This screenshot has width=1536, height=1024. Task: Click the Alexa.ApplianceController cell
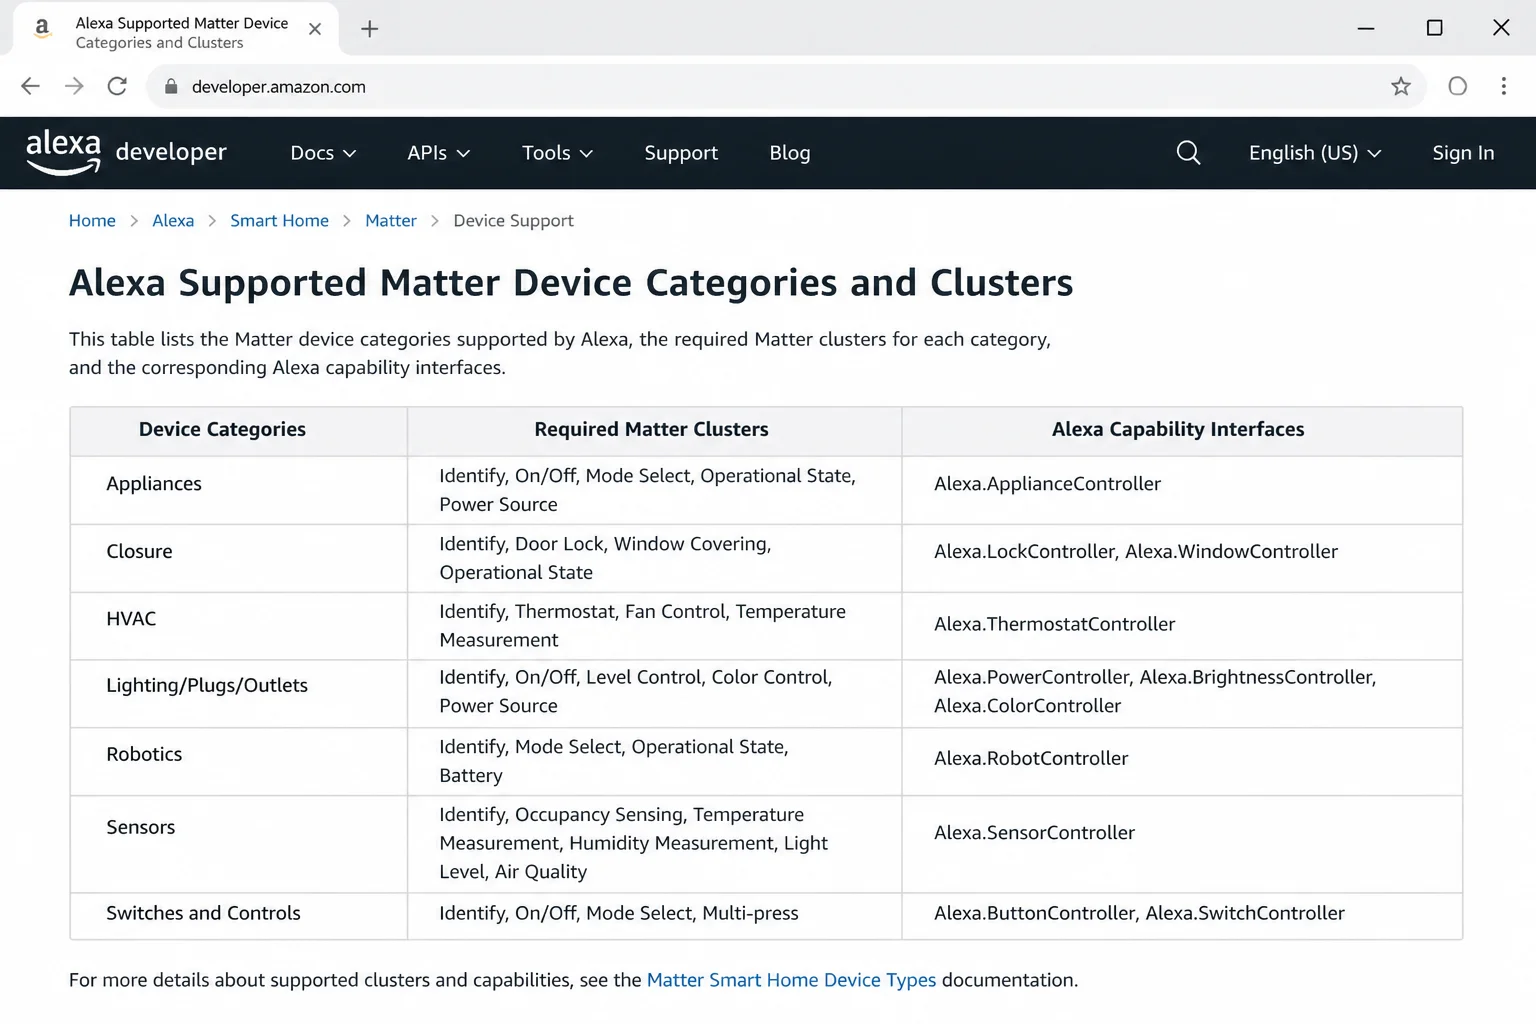1182,490
